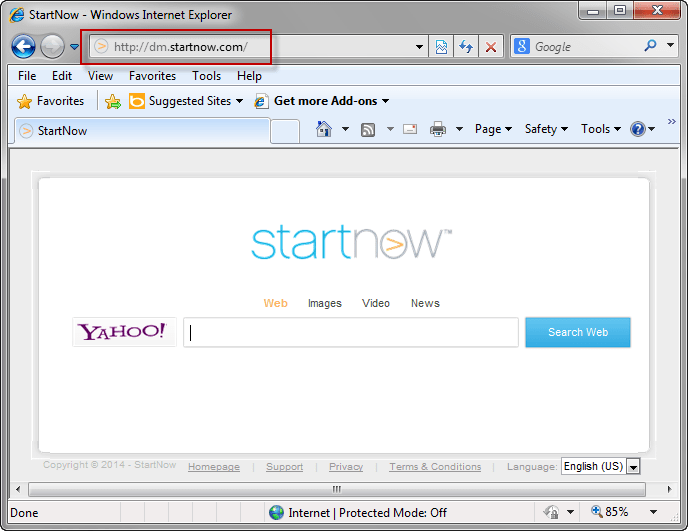The image size is (688, 531).
Task: Open the View menu
Action: (100, 76)
